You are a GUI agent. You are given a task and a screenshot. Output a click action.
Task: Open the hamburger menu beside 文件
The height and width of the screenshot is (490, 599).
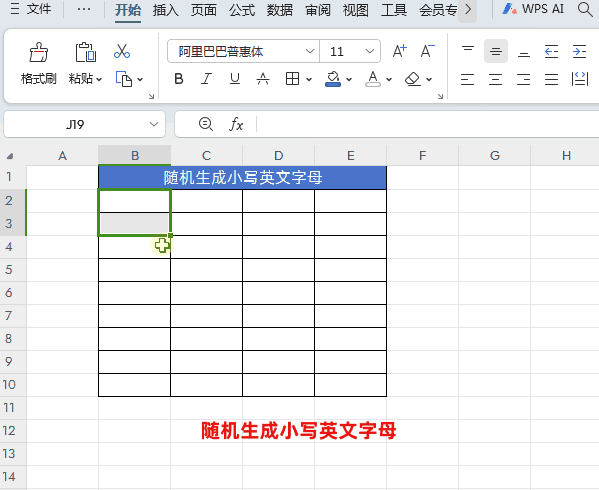(15, 9)
